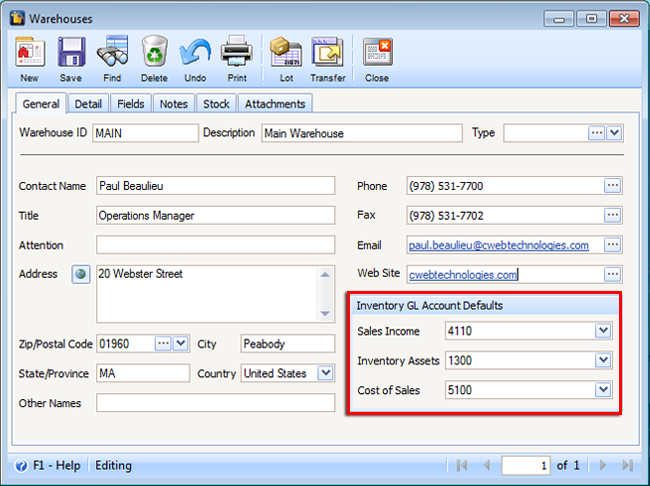Click the Warehouse ID field

click(145, 133)
